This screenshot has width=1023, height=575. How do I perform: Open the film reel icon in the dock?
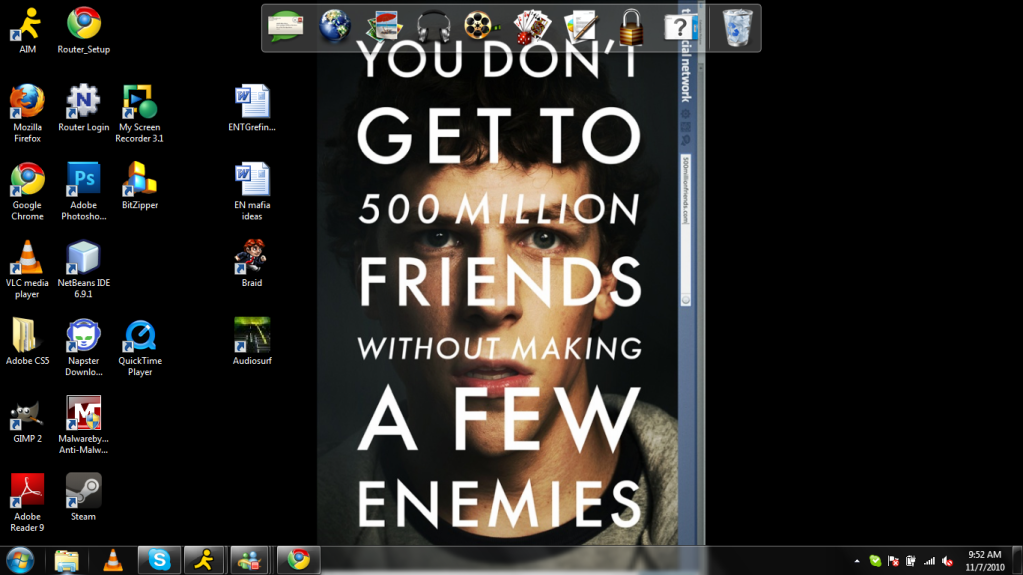[481, 26]
